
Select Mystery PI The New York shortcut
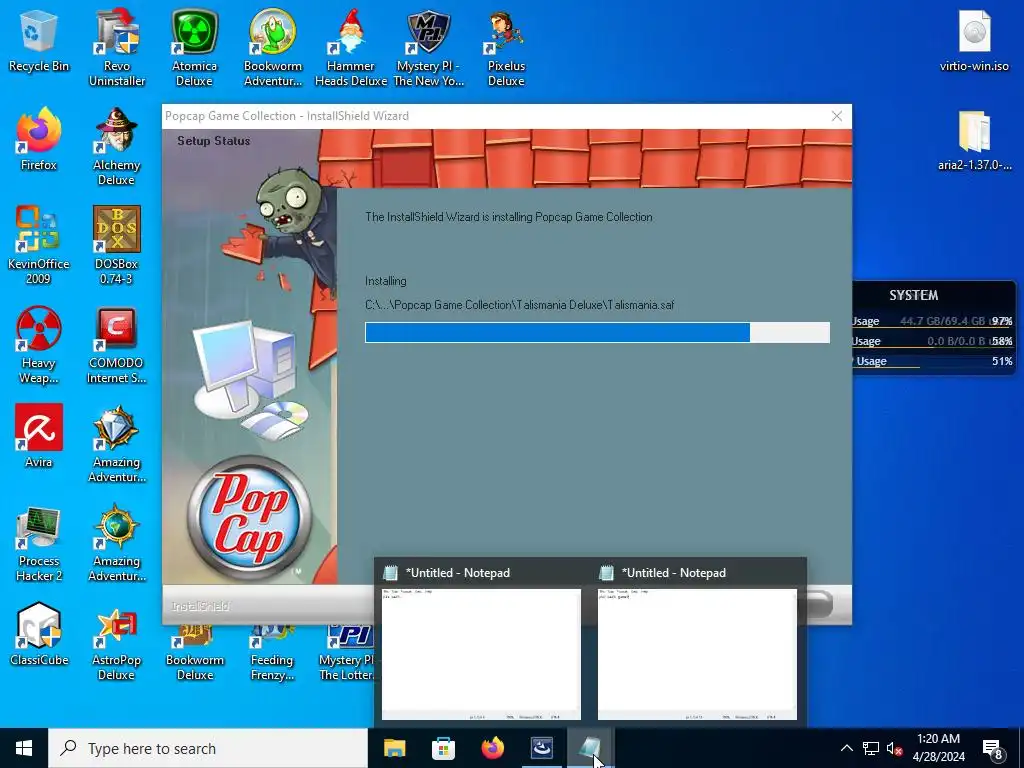[x=428, y=47]
